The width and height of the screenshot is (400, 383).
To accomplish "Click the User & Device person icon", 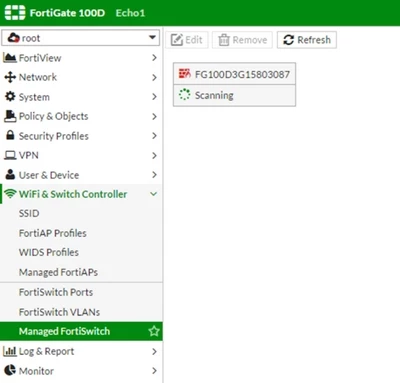I will [x=10, y=174].
